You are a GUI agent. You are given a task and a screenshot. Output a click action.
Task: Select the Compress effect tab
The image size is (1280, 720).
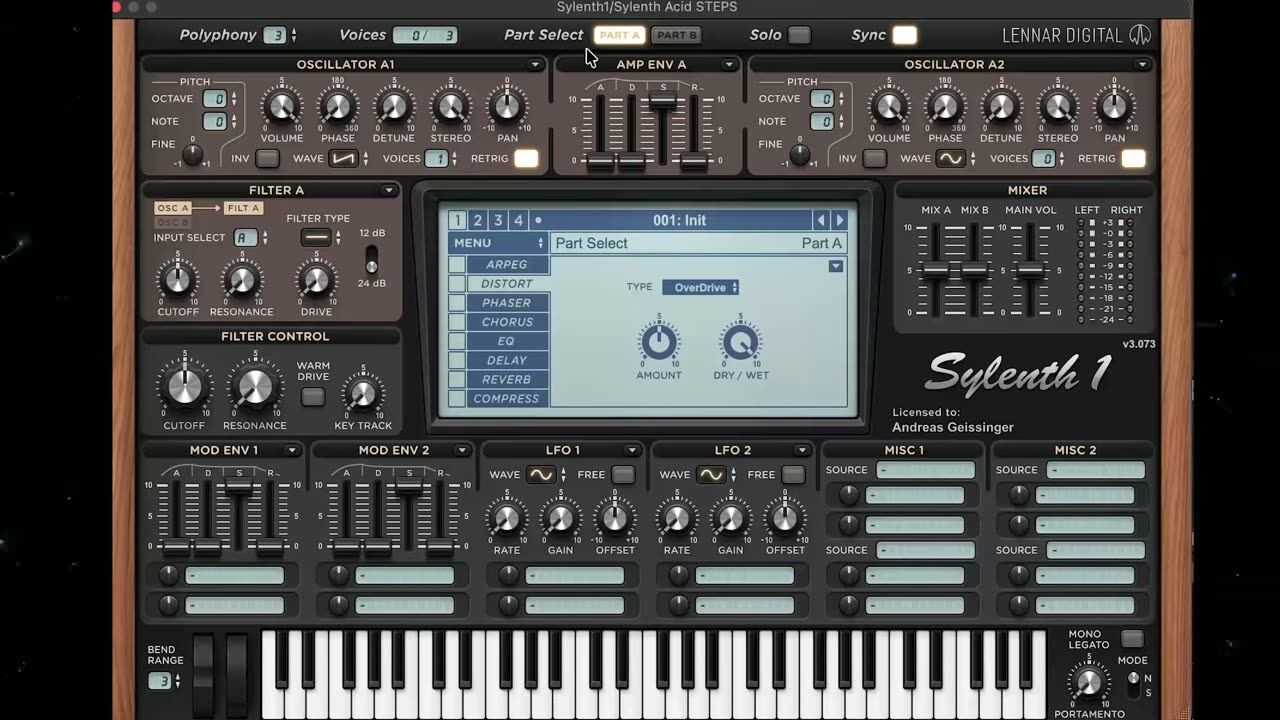click(507, 399)
